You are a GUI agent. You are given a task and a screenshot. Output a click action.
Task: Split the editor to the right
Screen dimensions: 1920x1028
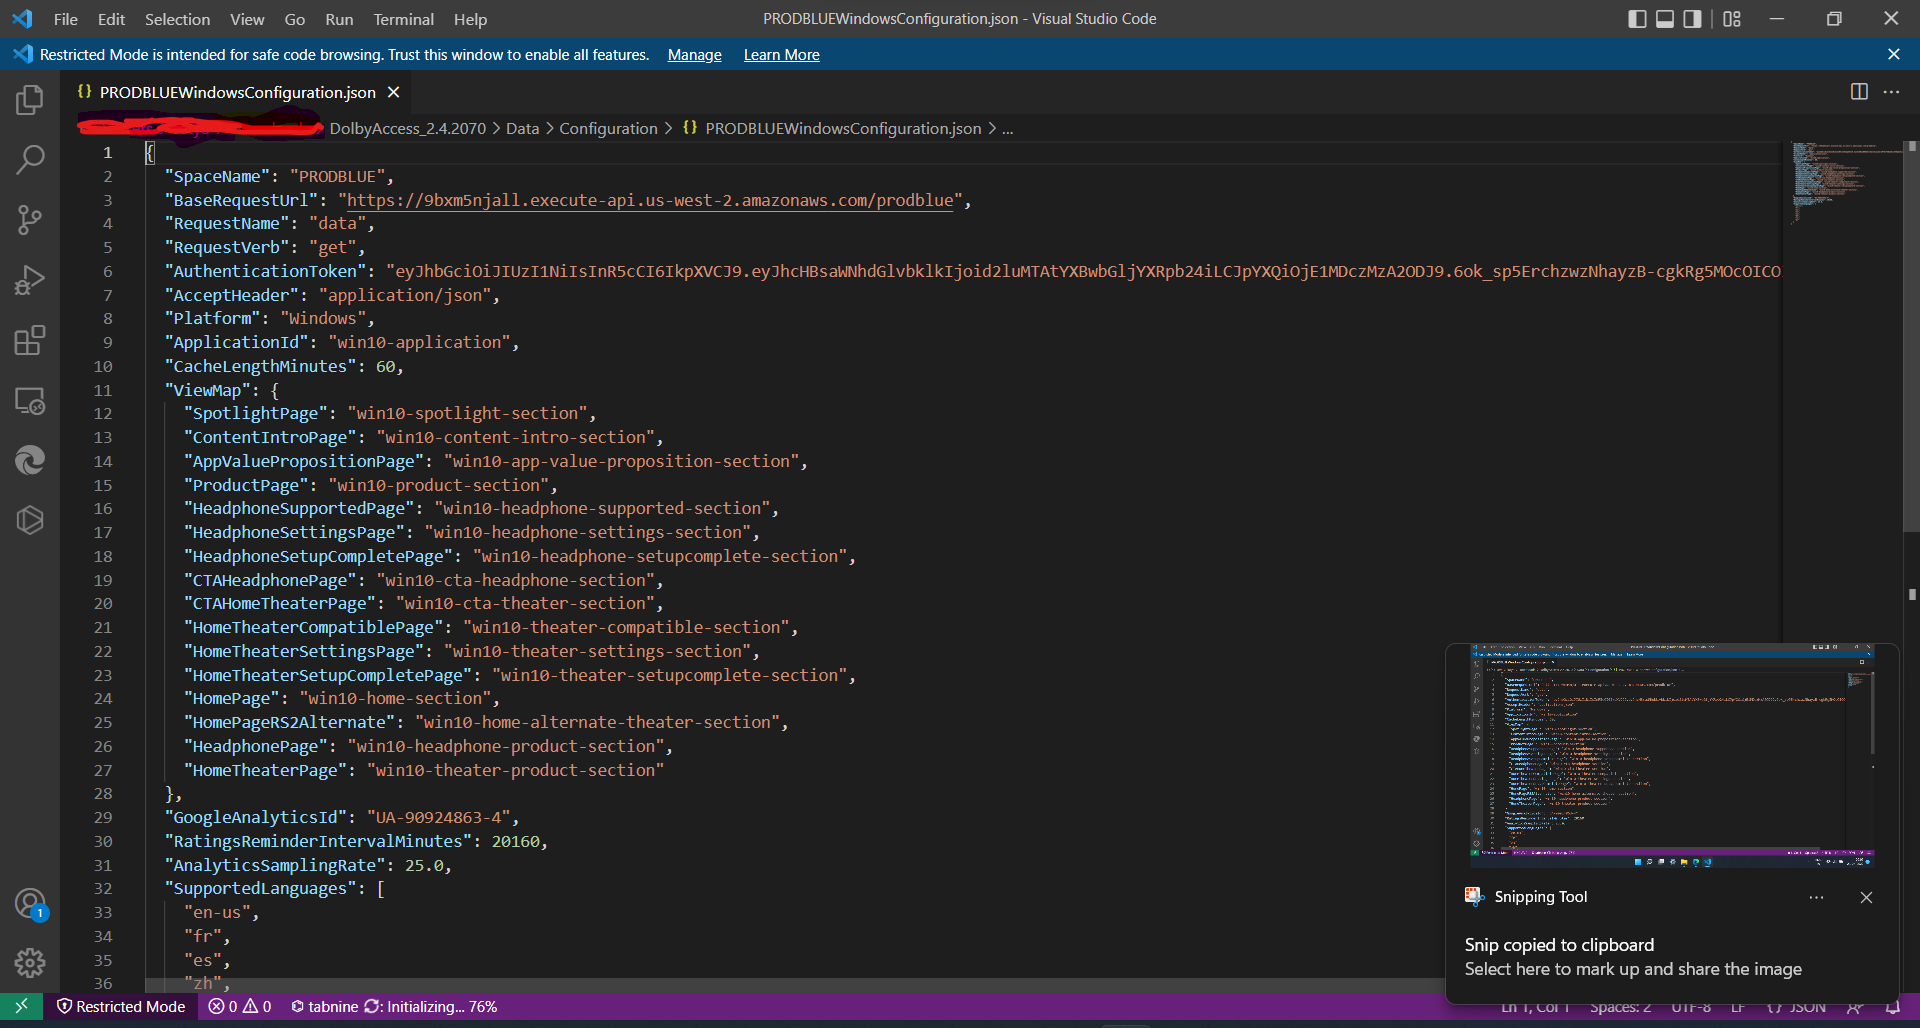(x=1859, y=92)
